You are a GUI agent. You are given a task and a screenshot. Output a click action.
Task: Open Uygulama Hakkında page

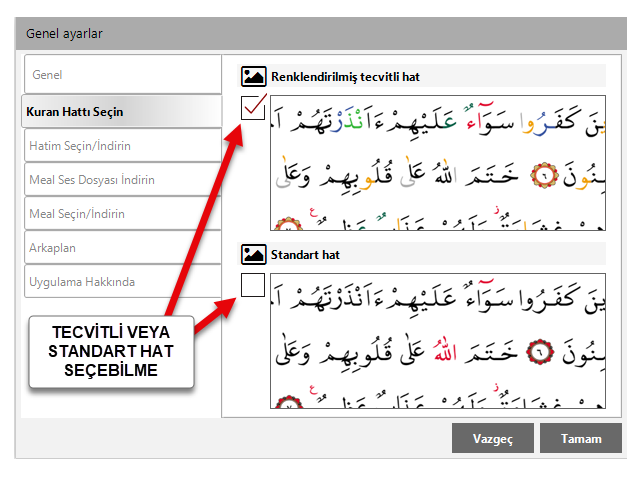pos(123,281)
